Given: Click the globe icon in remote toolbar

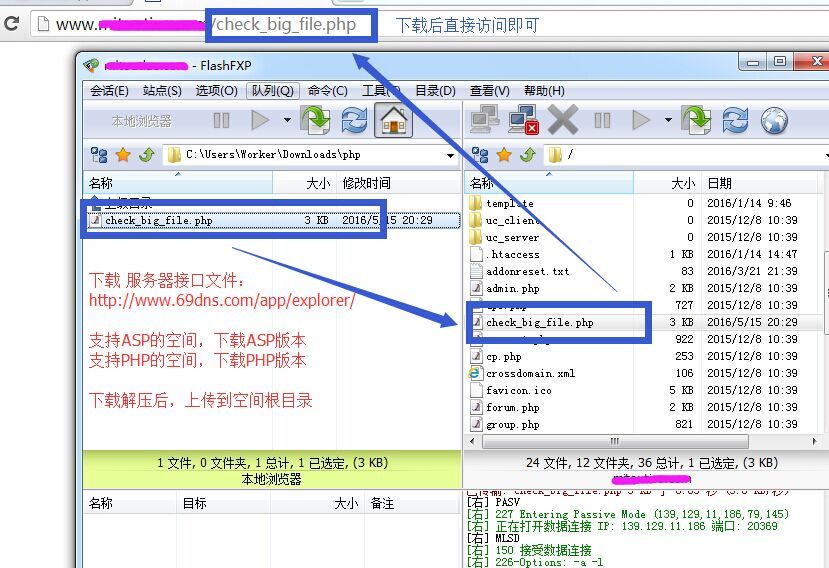Looking at the screenshot, I should (775, 121).
